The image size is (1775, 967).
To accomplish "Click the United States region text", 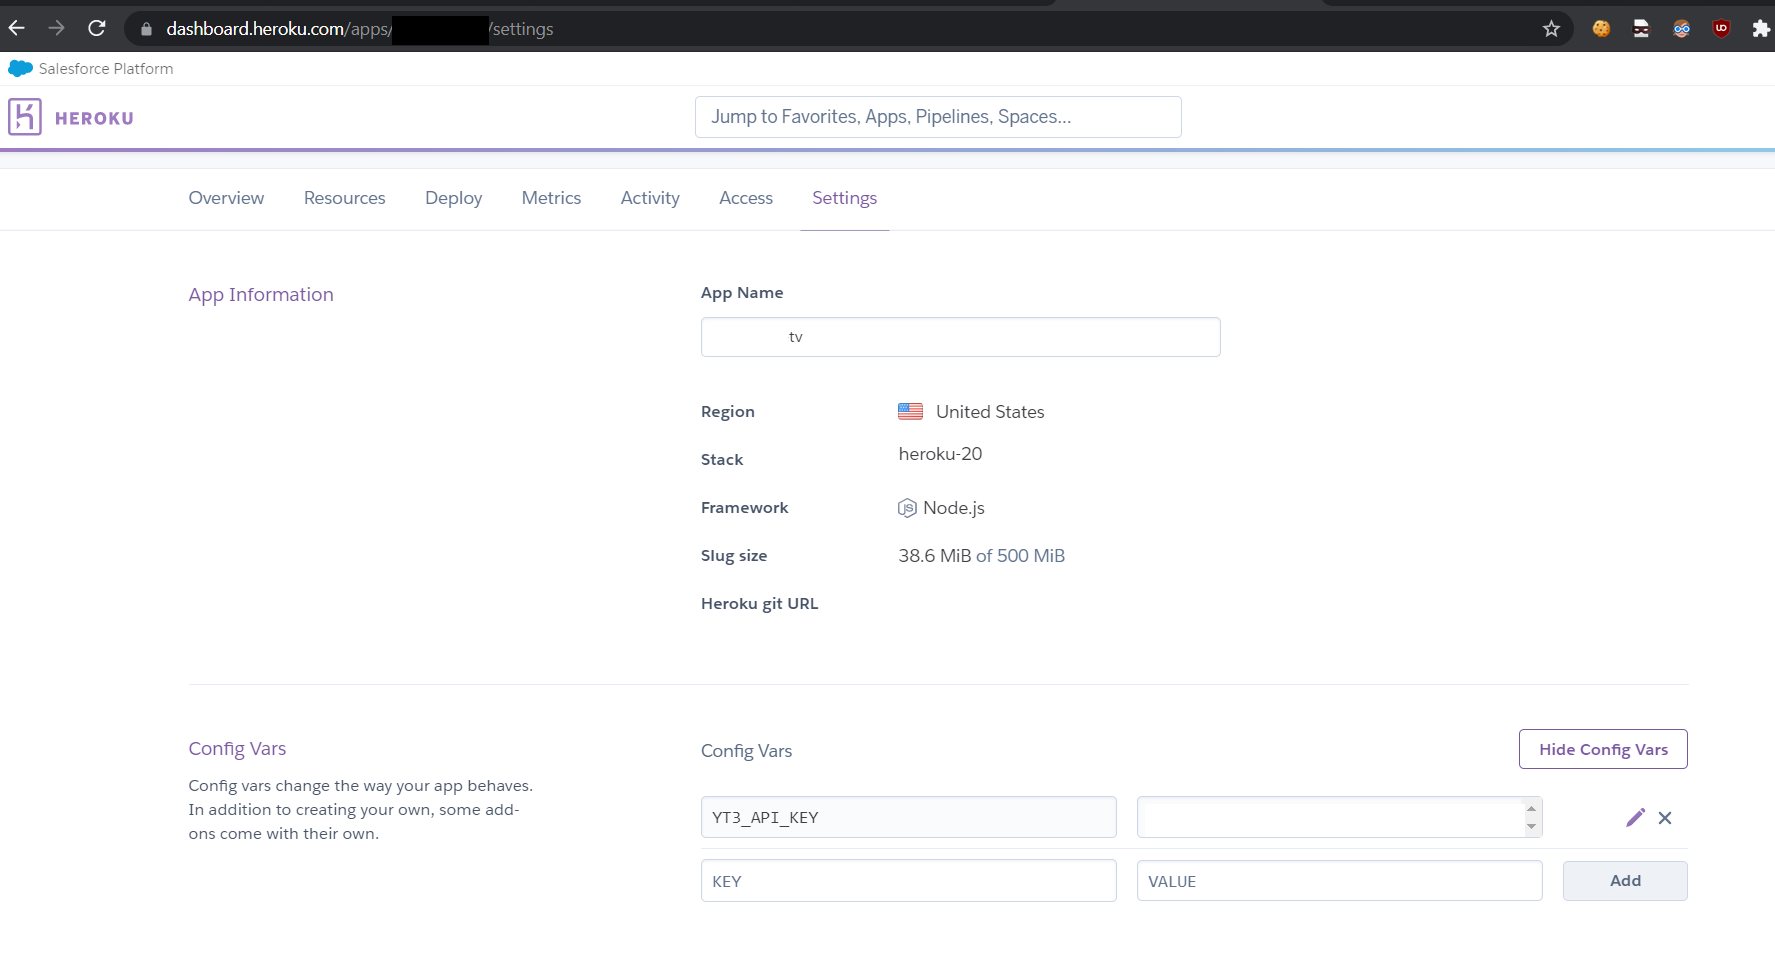I will pyautogui.click(x=990, y=412).
